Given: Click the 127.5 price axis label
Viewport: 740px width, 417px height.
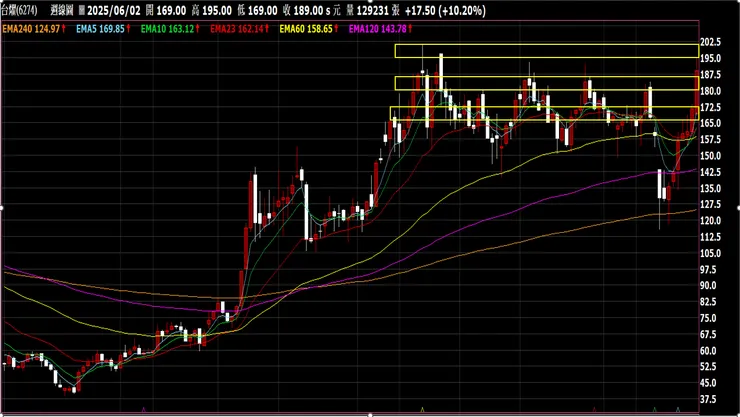Looking at the screenshot, I should click(x=710, y=205).
